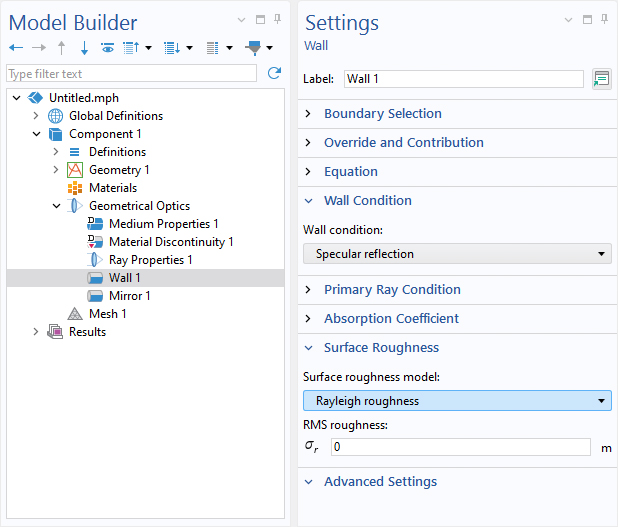Toggle the eye show/hide icon in toolbar
The image size is (618, 527).
click(x=107, y=47)
